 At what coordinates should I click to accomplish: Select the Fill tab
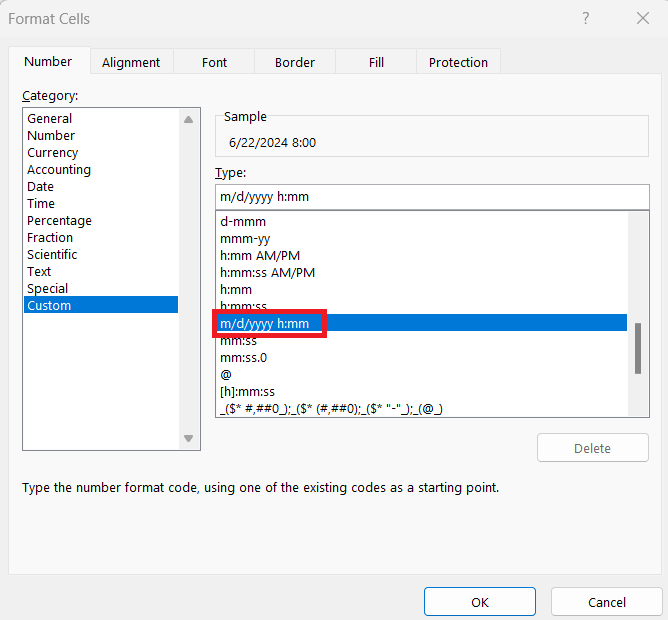click(x=376, y=62)
